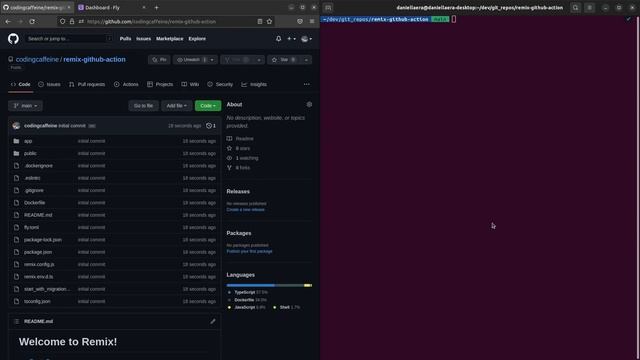Open Marketplace in the GitHub header
The width and height of the screenshot is (640, 360).
[x=169, y=39]
